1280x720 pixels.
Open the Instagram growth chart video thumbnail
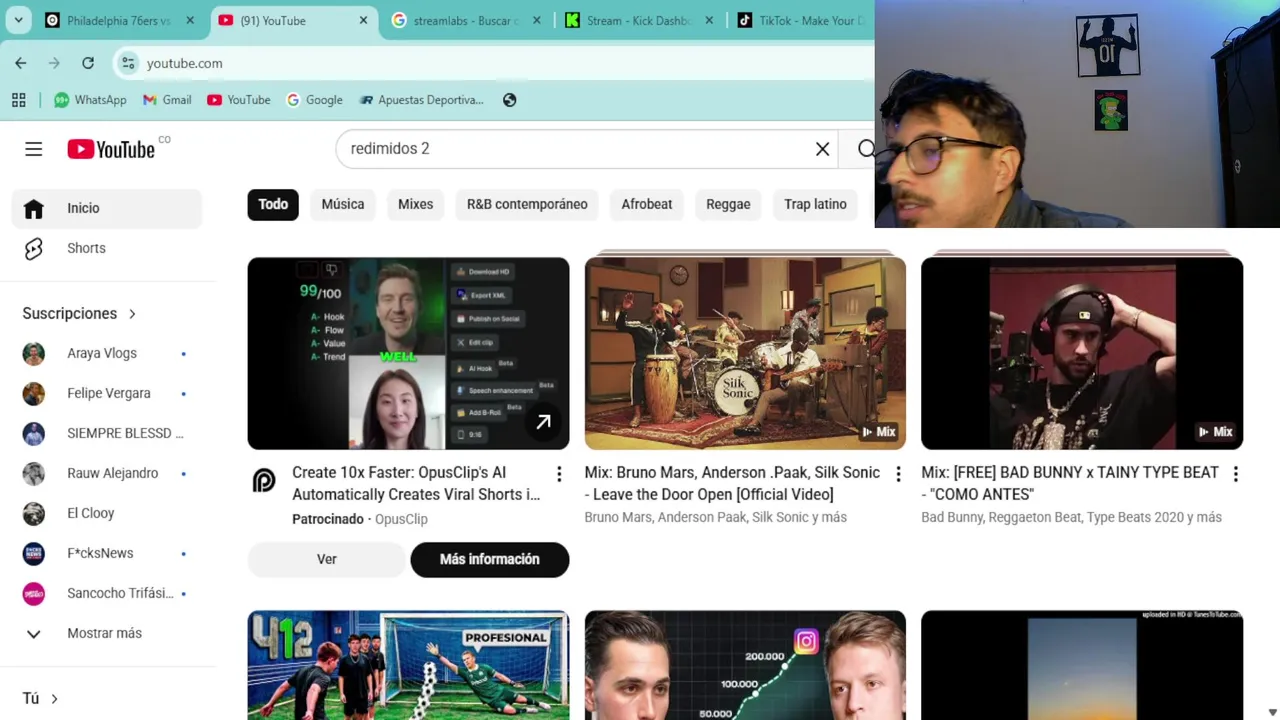[x=745, y=665]
